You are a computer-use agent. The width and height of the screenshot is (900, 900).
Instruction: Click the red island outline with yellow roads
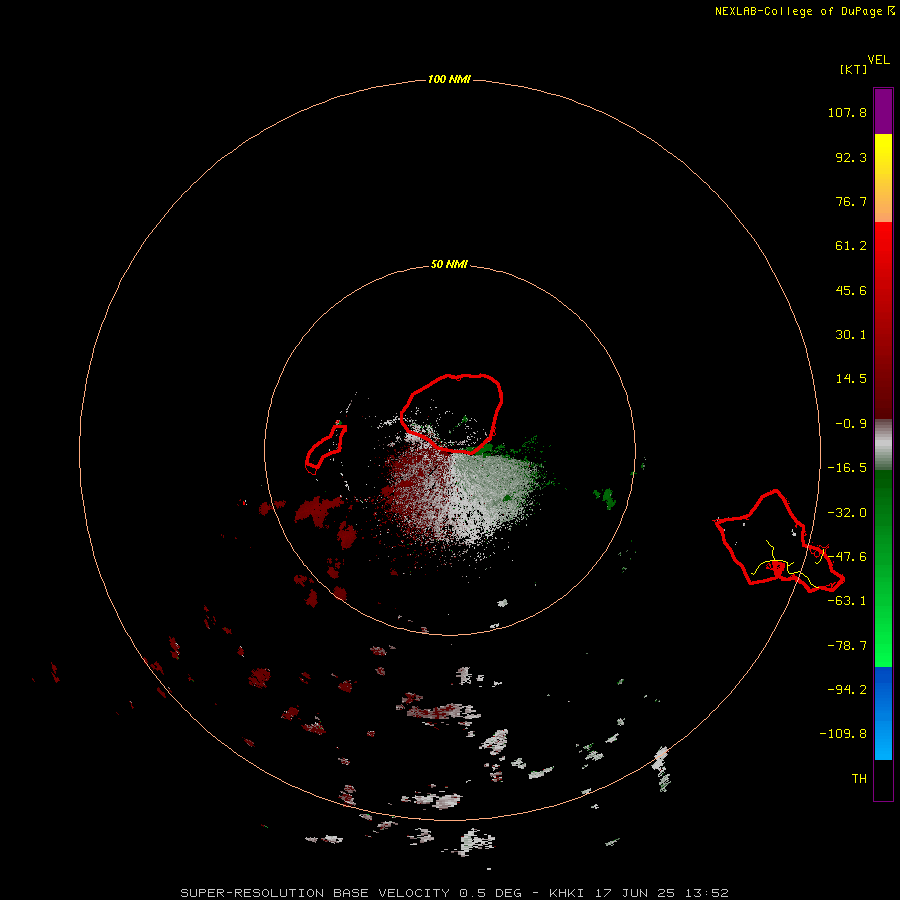[779, 541]
